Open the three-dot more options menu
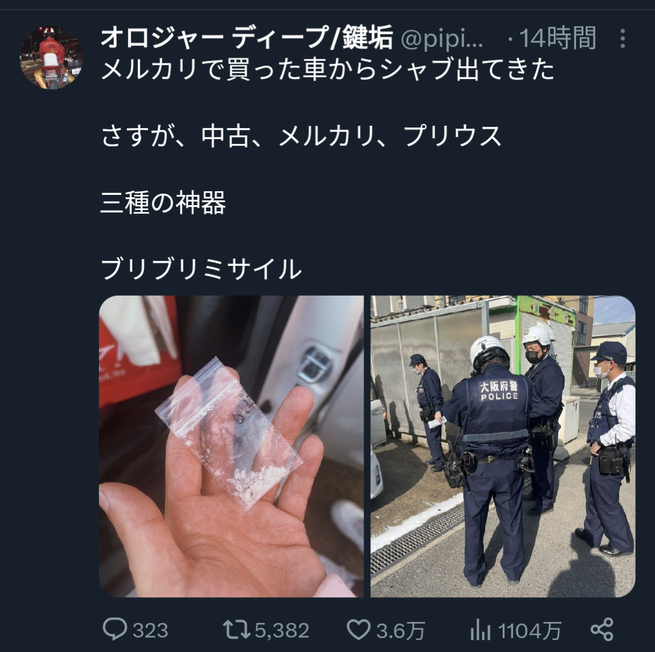This screenshot has width=655, height=652. click(622, 38)
